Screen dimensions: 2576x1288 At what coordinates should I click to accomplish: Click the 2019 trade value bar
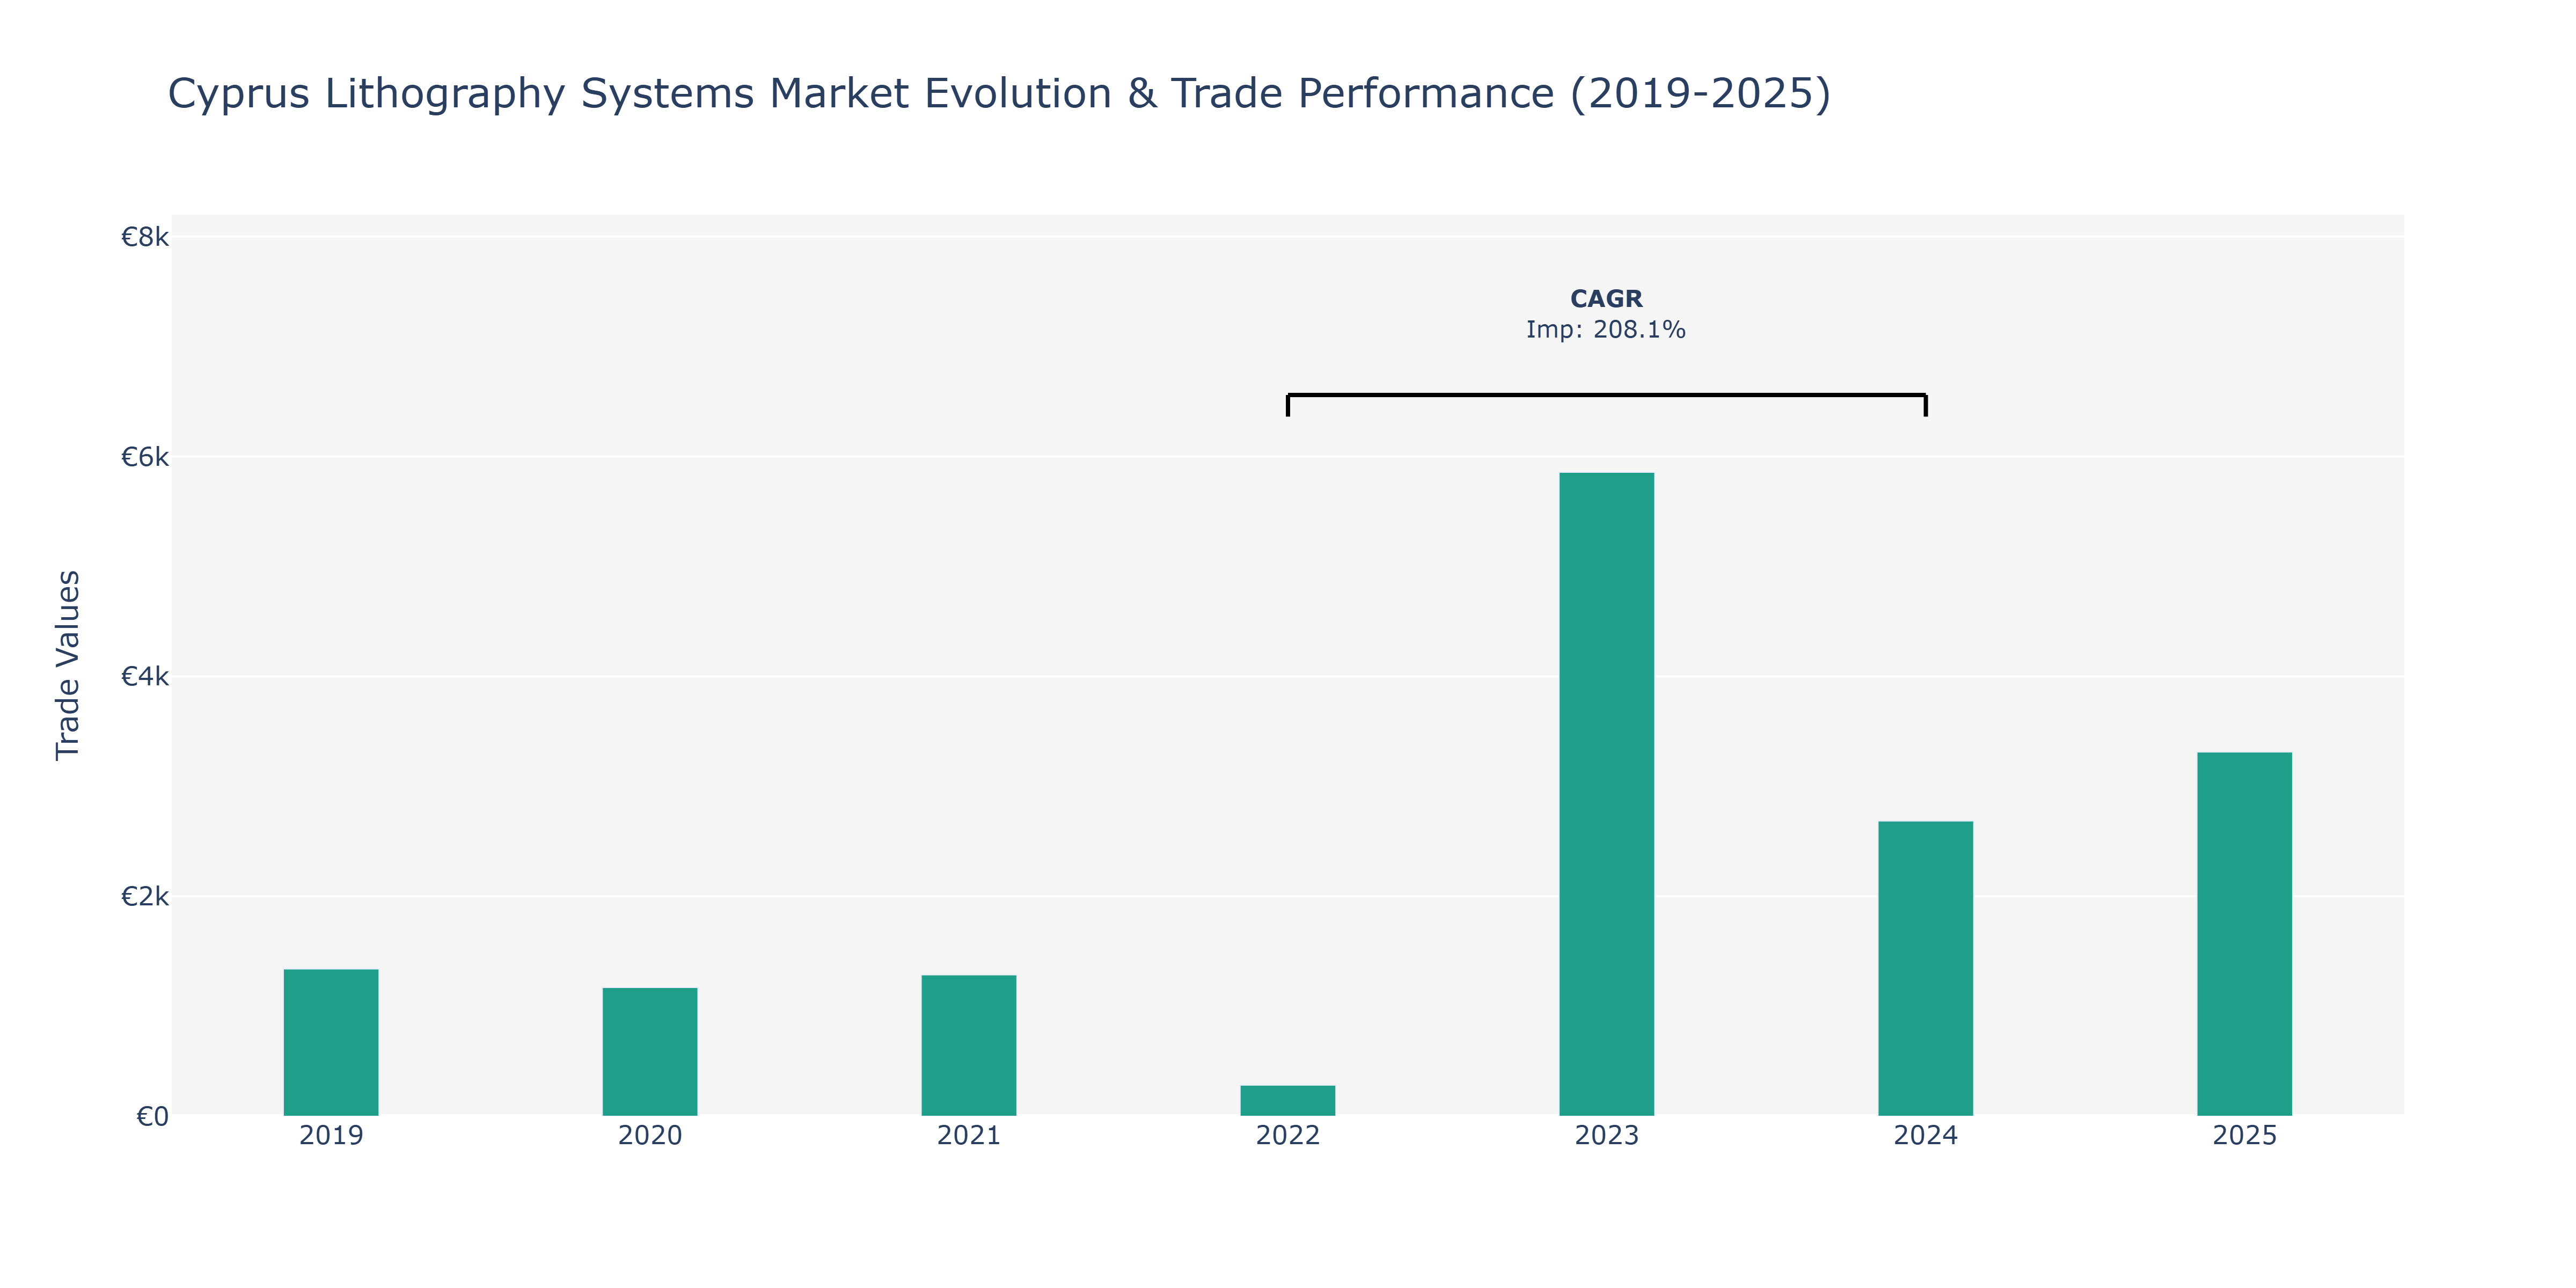(331, 1042)
